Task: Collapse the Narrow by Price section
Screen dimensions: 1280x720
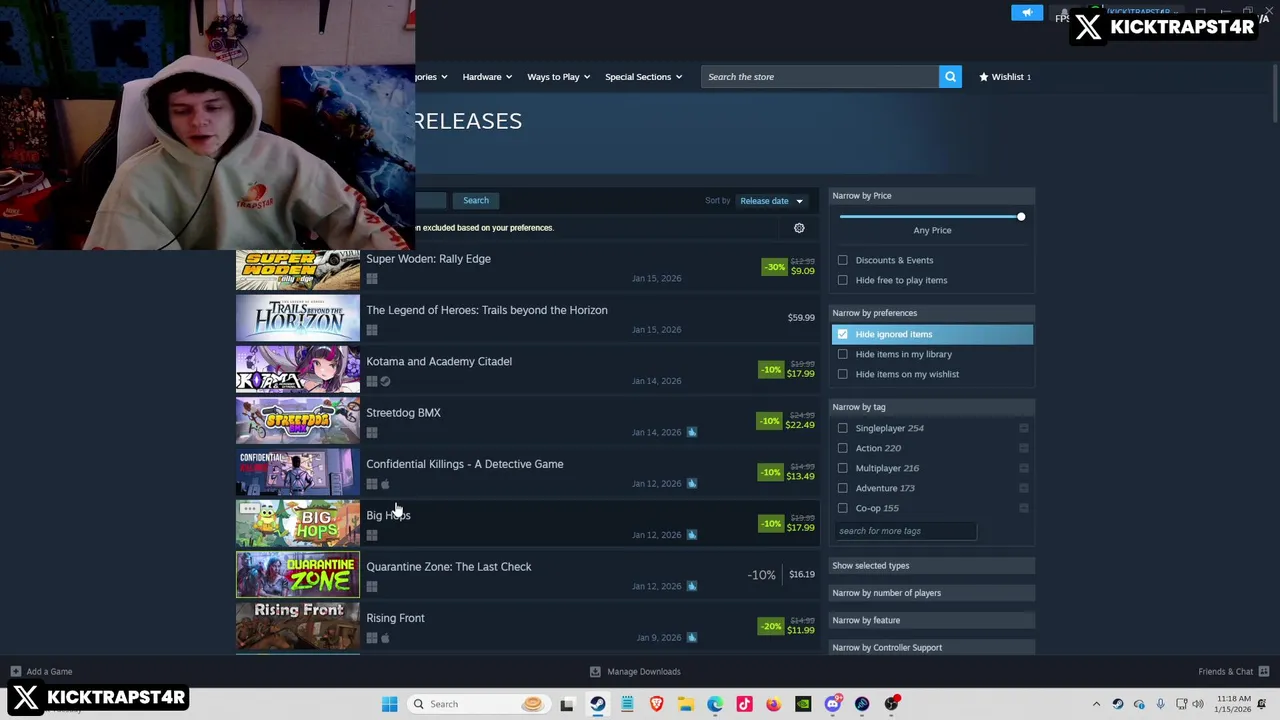Action: [x=932, y=196]
